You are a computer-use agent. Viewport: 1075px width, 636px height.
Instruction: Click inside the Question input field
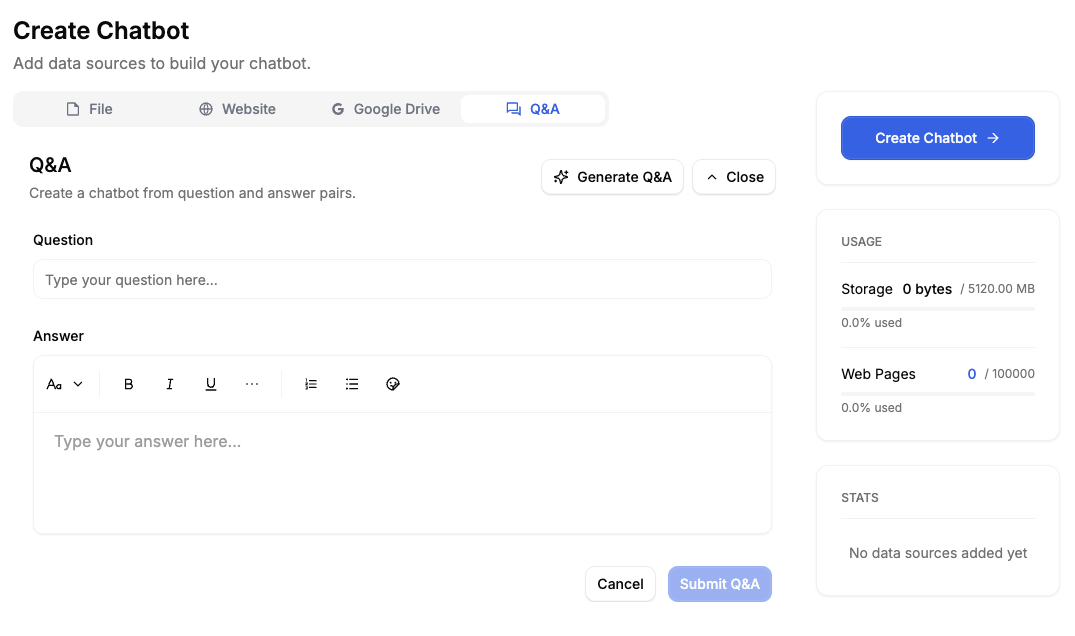coord(402,279)
